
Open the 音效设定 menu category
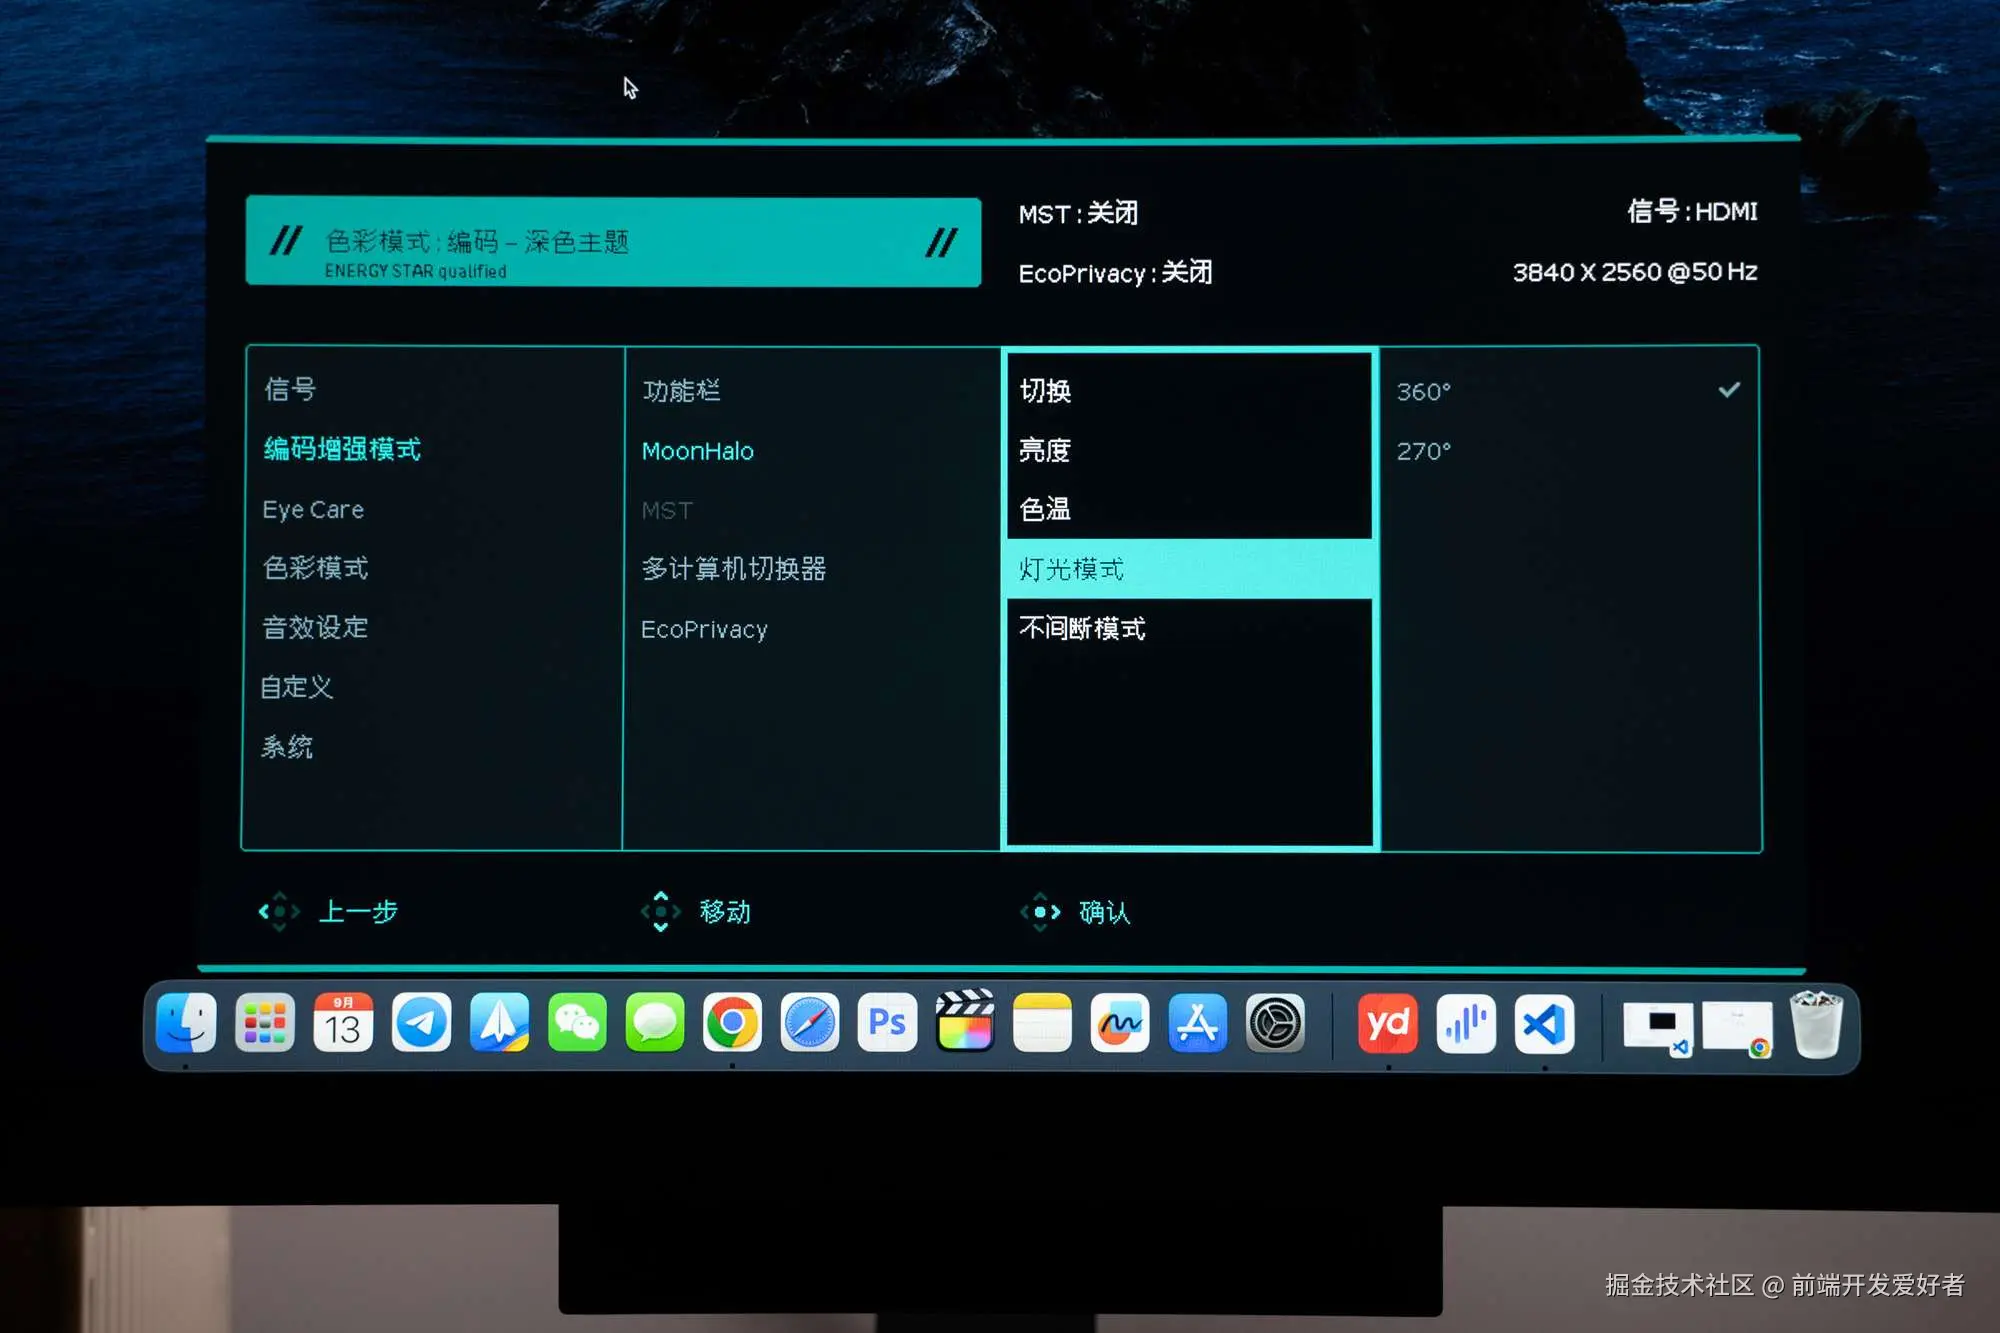point(315,628)
